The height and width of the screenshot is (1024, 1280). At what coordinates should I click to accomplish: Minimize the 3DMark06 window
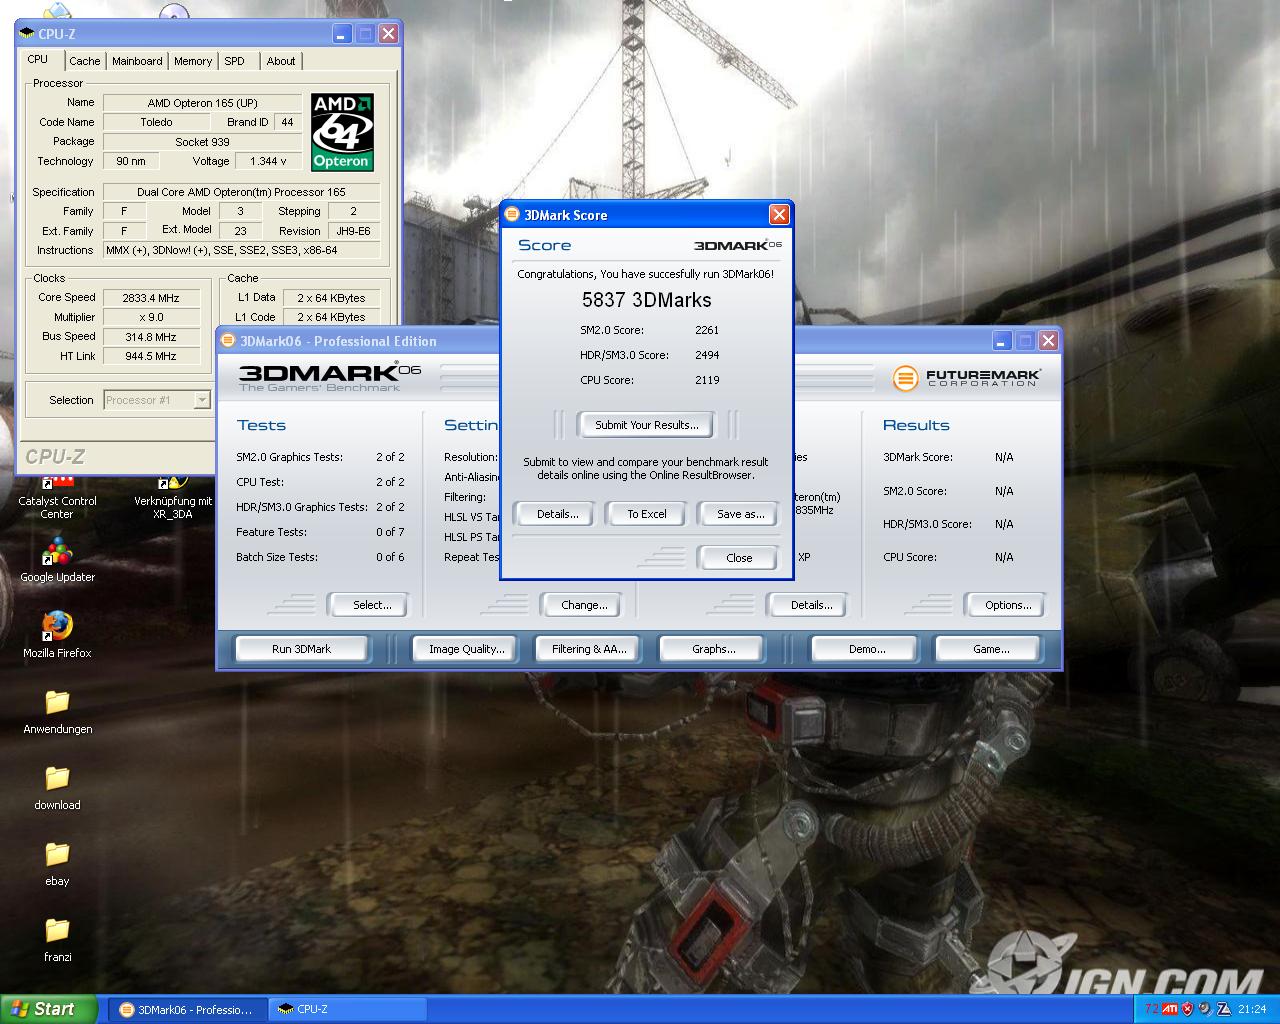(1001, 341)
